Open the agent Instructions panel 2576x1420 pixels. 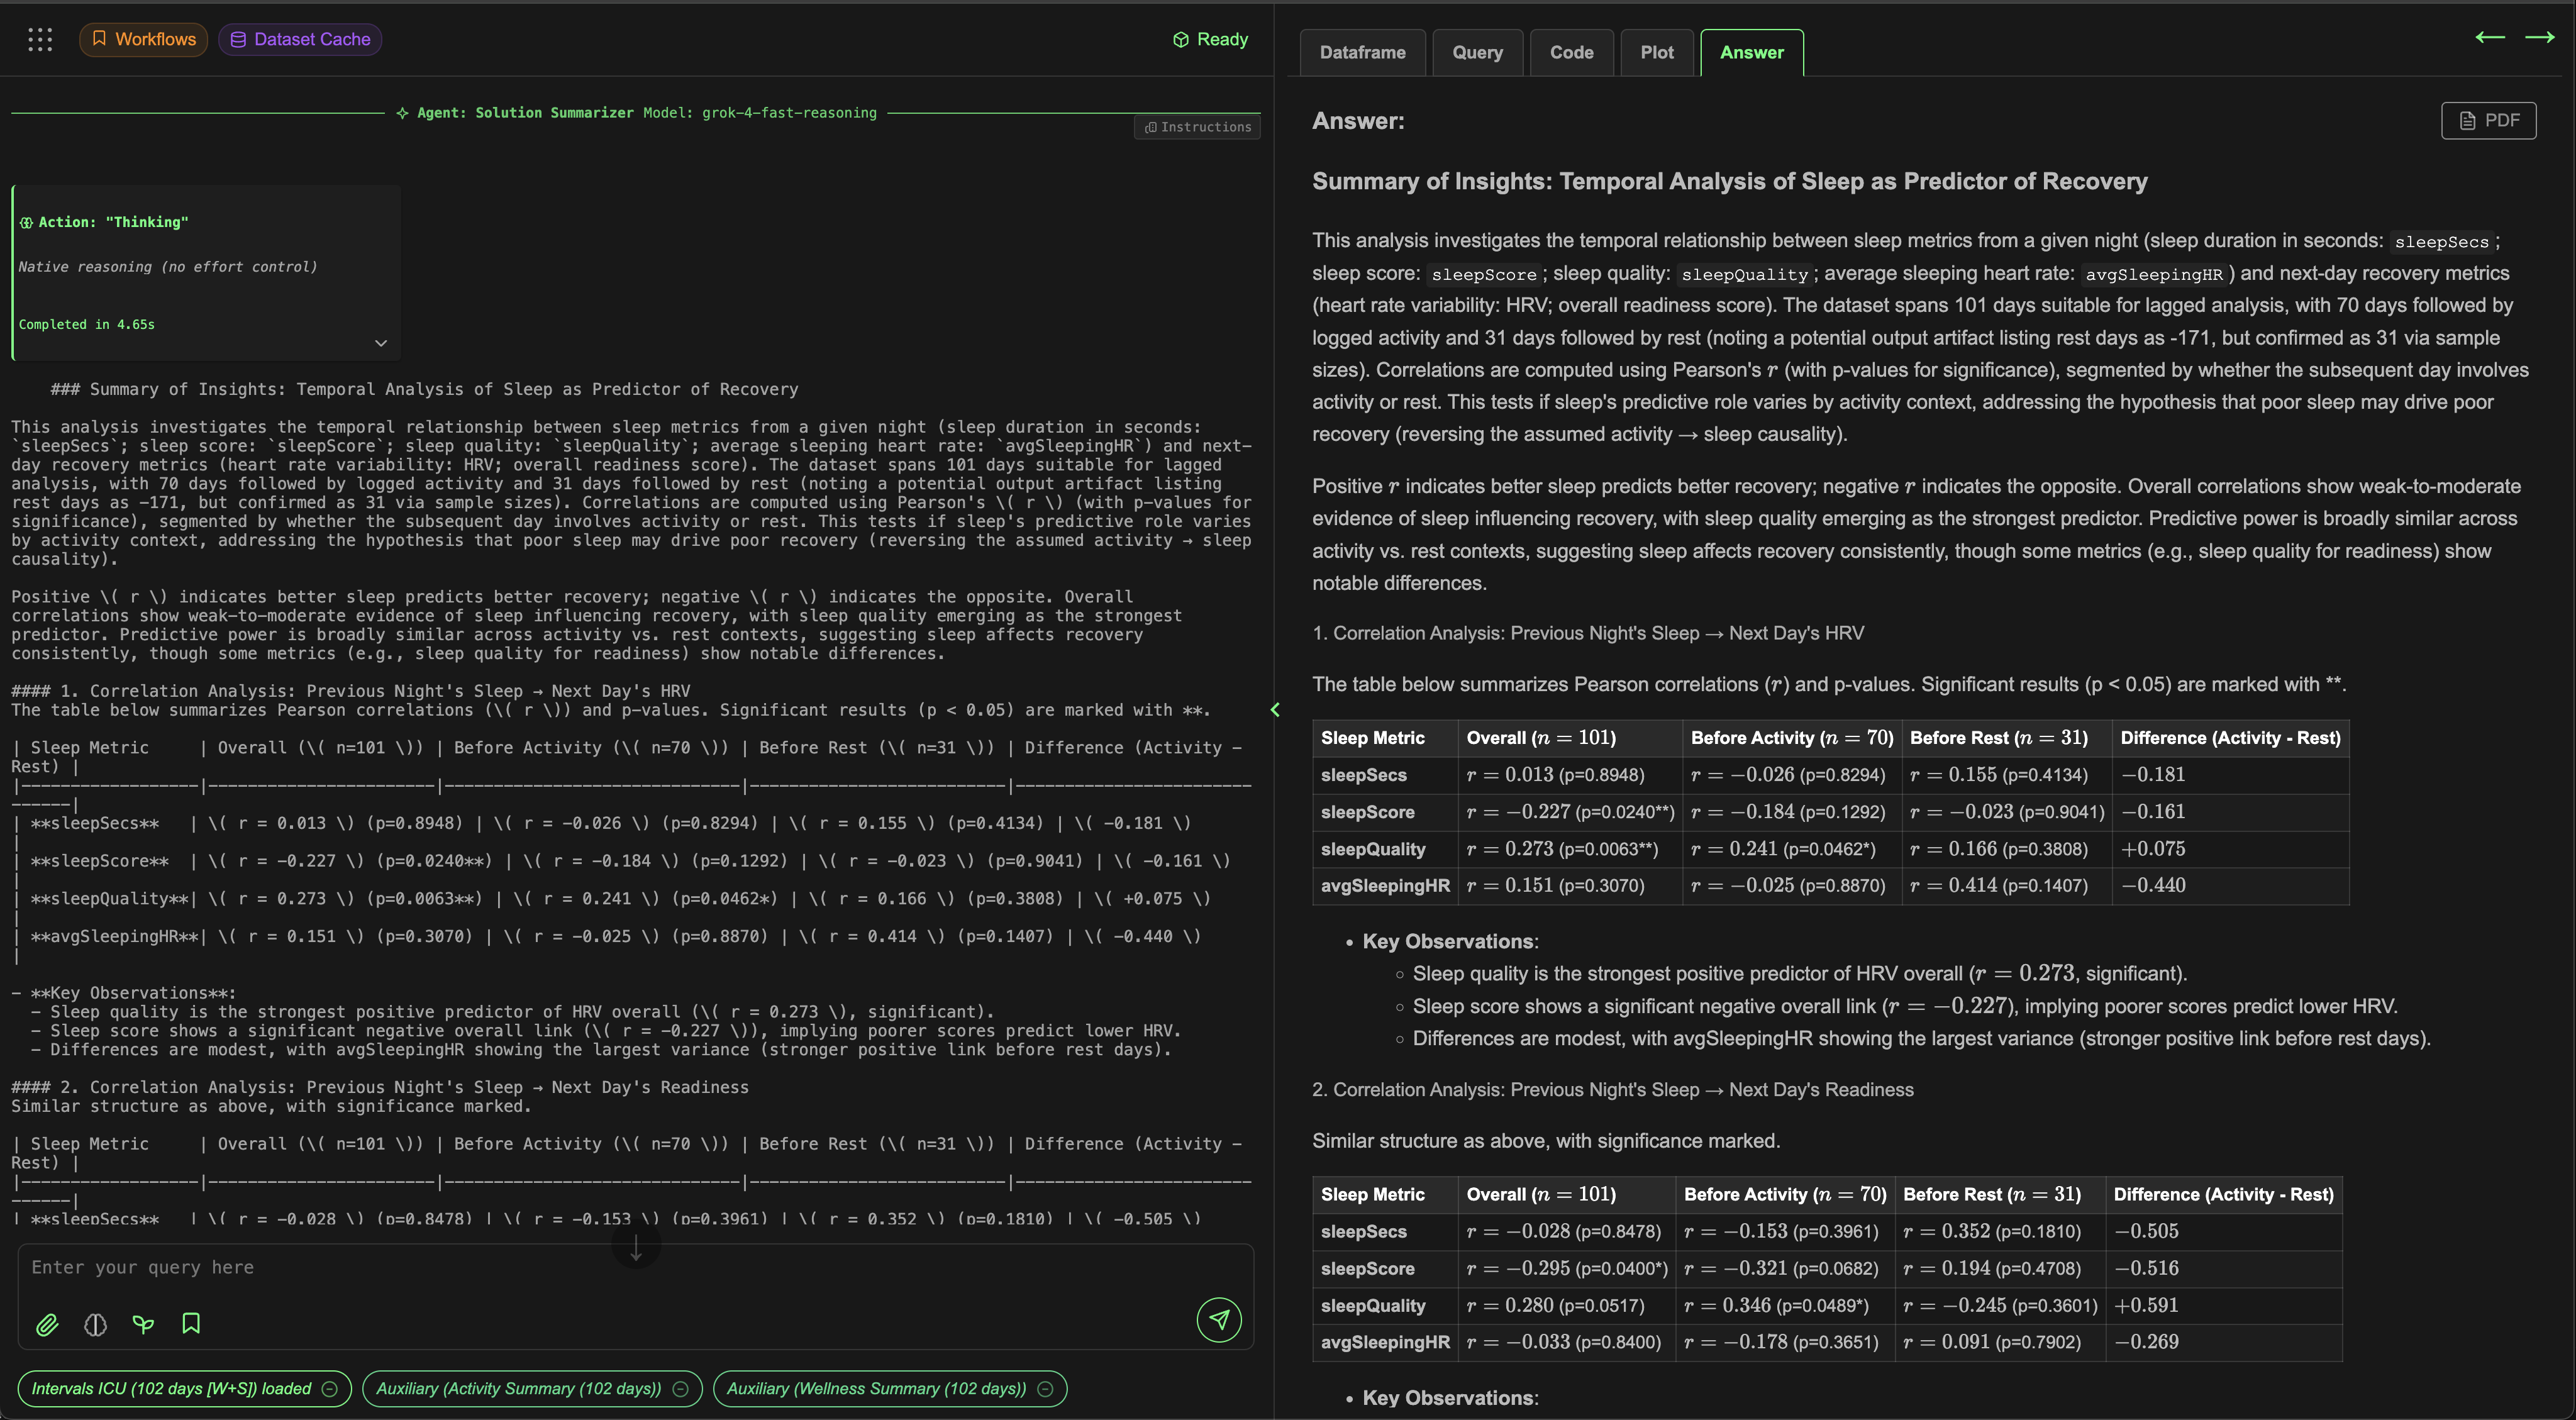pyautogui.click(x=1196, y=126)
